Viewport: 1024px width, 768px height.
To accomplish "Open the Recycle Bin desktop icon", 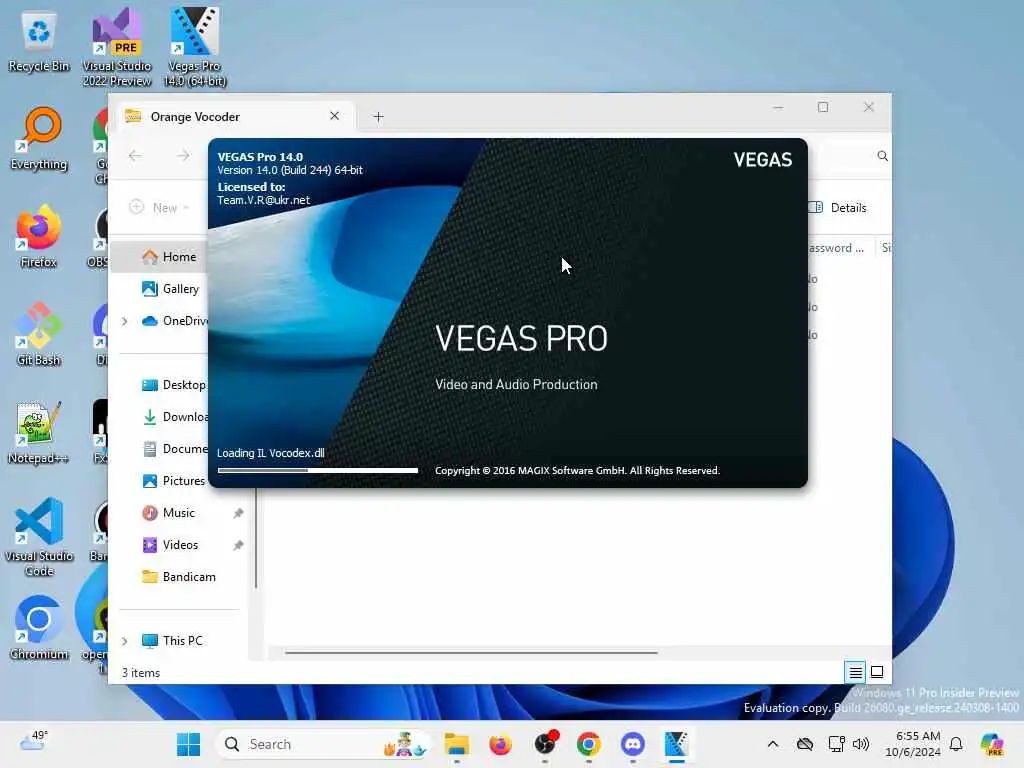I will [x=39, y=42].
